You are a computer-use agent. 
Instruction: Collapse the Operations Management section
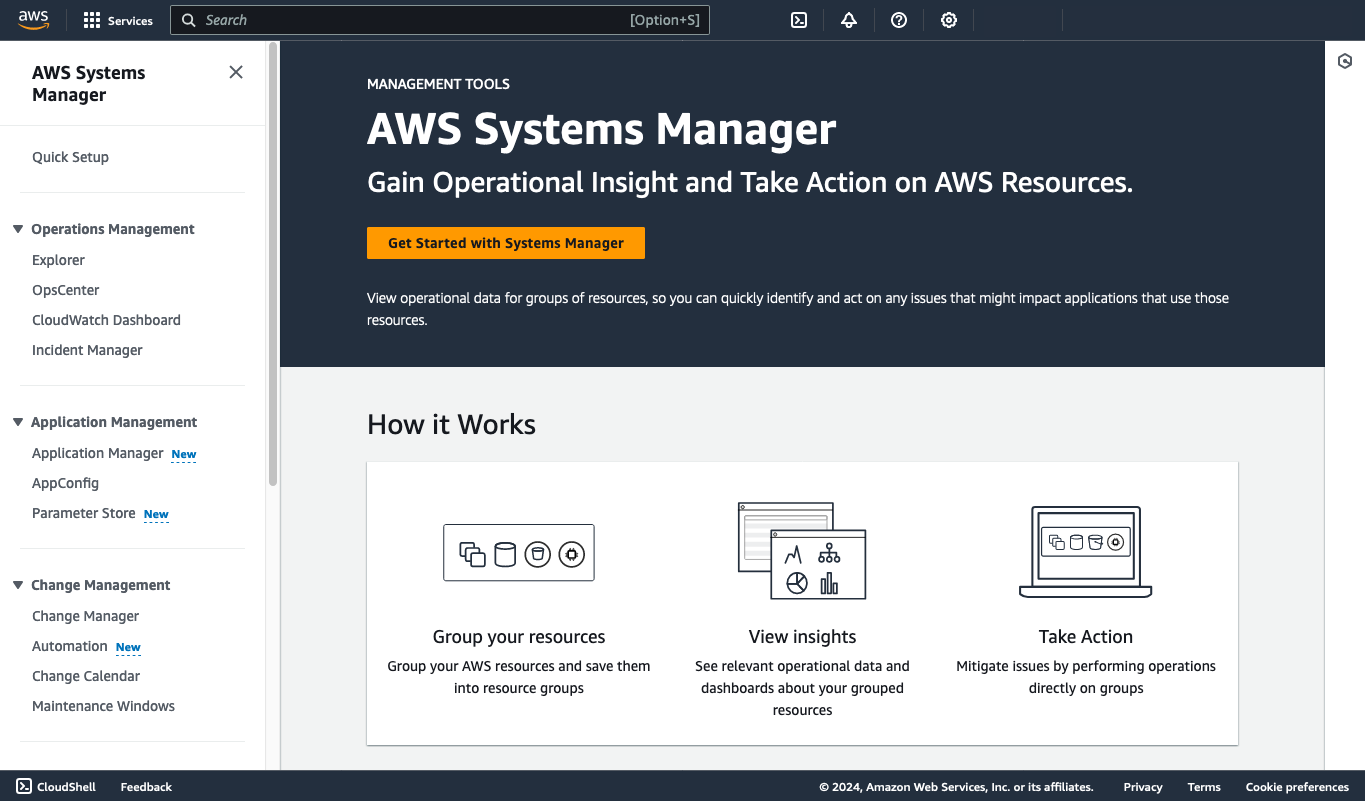17,228
